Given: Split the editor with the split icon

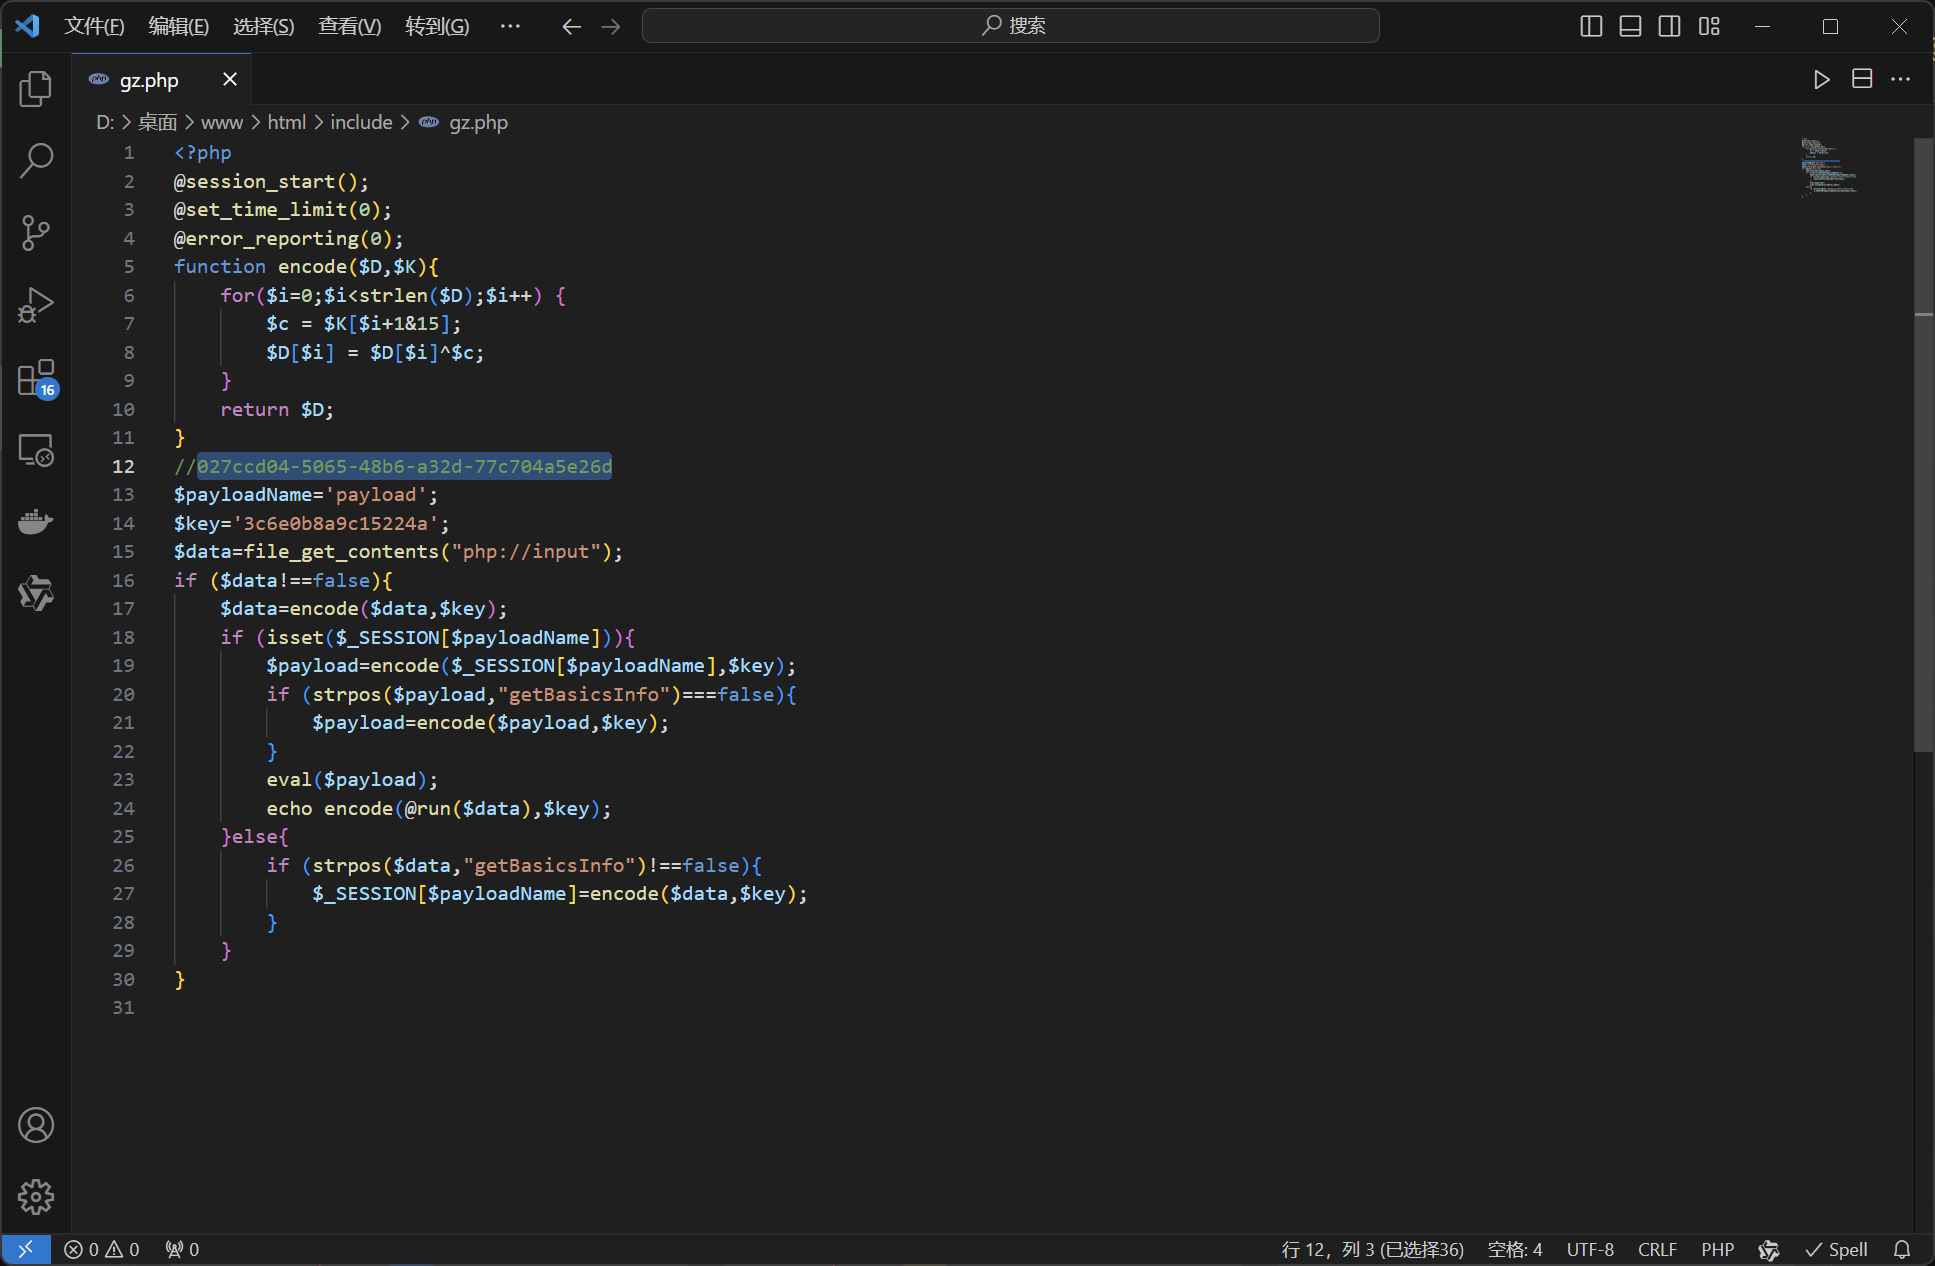Looking at the screenshot, I should tap(1862, 79).
